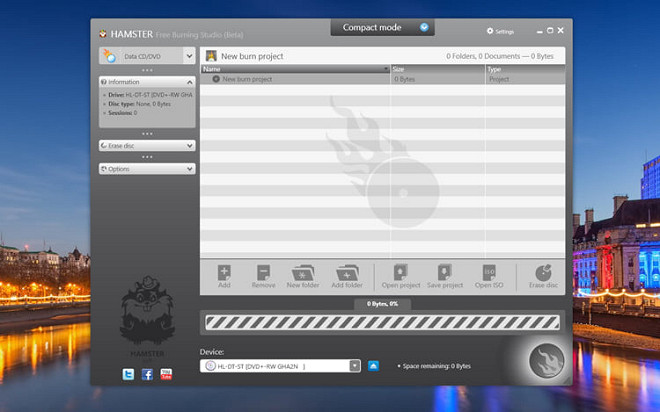Viewport: 660px width, 412px height.
Task: Save project using toolbar icon
Action: point(444,276)
